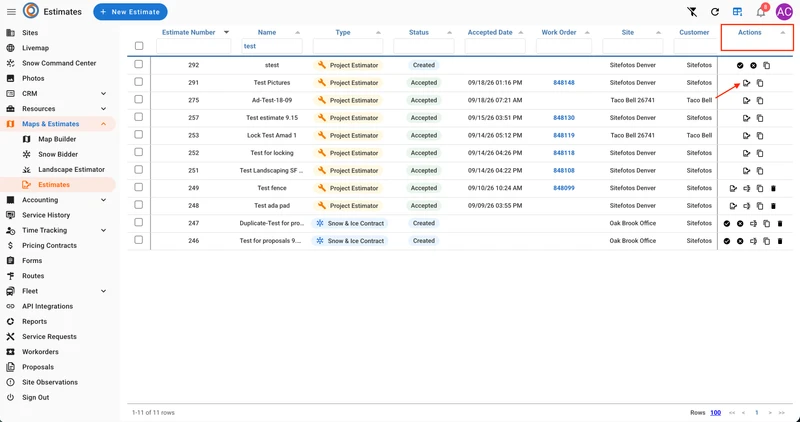This screenshot has width=800, height=422.
Task: Open work order link 848148
Action: point(564,83)
